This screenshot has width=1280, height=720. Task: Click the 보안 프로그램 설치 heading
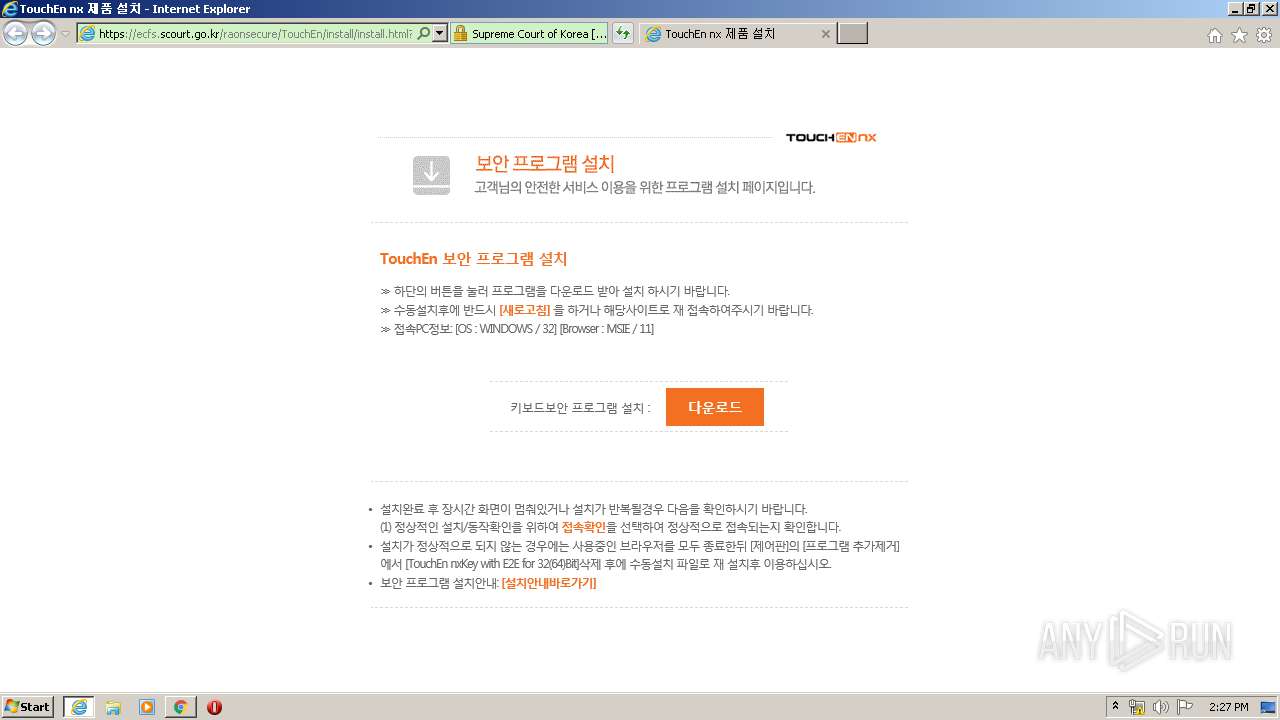pyautogui.click(x=545, y=164)
